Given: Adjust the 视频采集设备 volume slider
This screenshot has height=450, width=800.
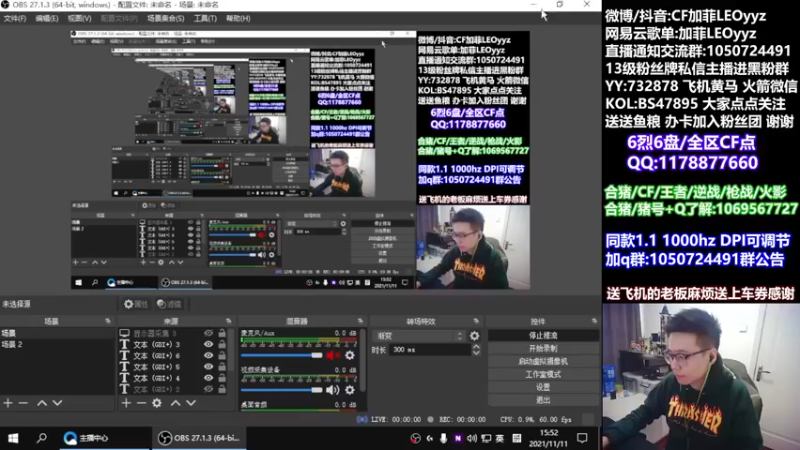Looking at the screenshot, I should (282, 390).
